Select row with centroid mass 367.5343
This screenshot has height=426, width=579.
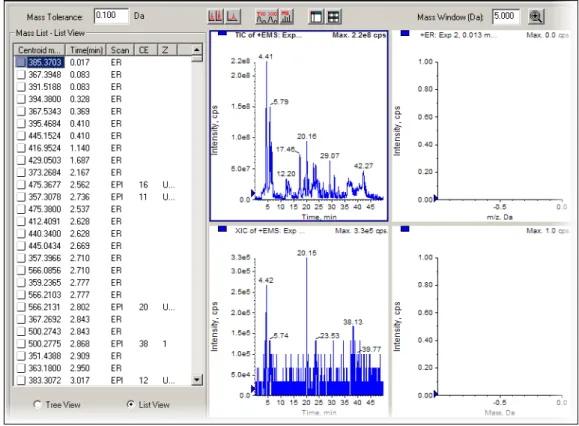point(103,111)
